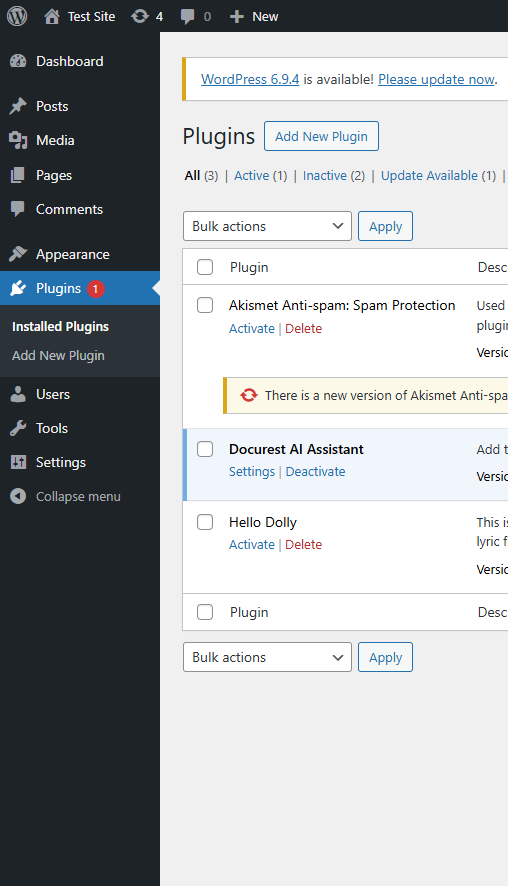Click the Tools wrench icon
The width and height of the screenshot is (508, 886).
point(18,428)
